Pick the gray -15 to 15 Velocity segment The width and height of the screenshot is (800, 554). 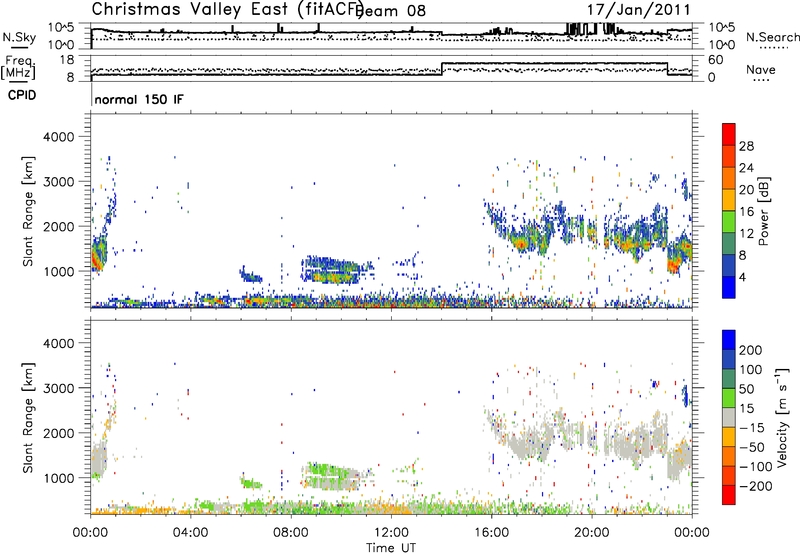pyautogui.click(x=729, y=417)
